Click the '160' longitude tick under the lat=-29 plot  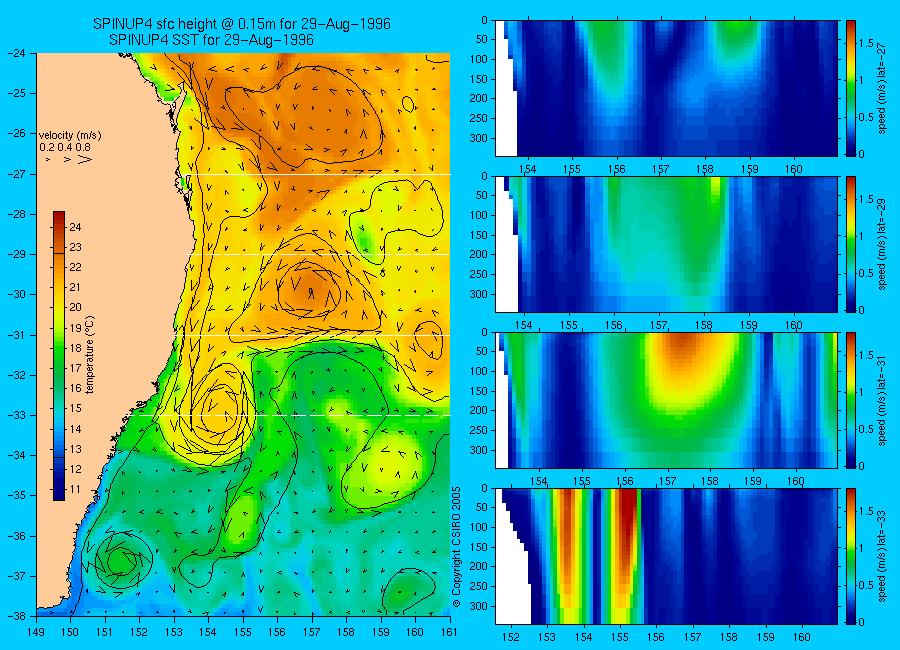tap(794, 326)
